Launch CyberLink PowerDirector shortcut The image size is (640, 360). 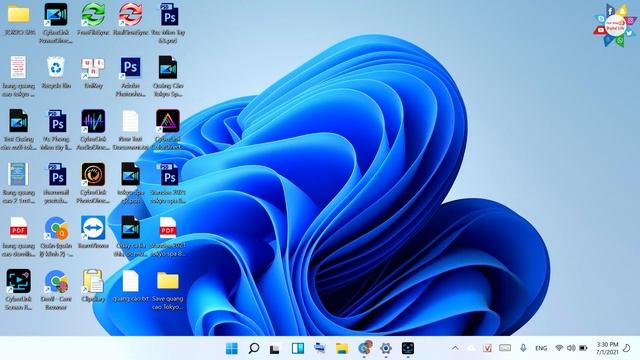[x=56, y=15]
